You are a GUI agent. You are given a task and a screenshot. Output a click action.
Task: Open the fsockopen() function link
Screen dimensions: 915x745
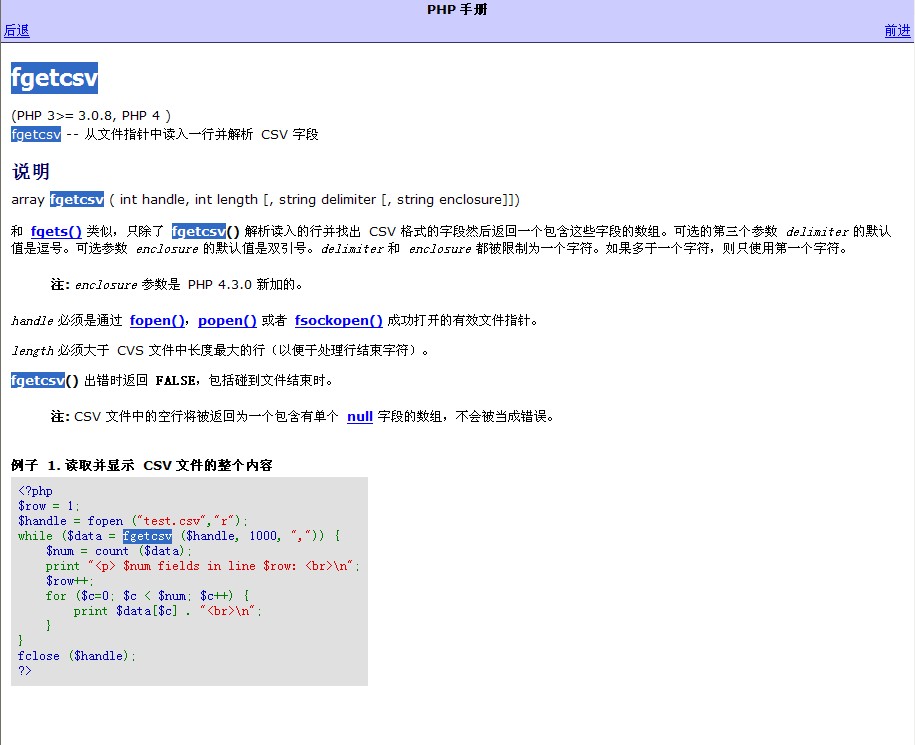pyautogui.click(x=338, y=320)
